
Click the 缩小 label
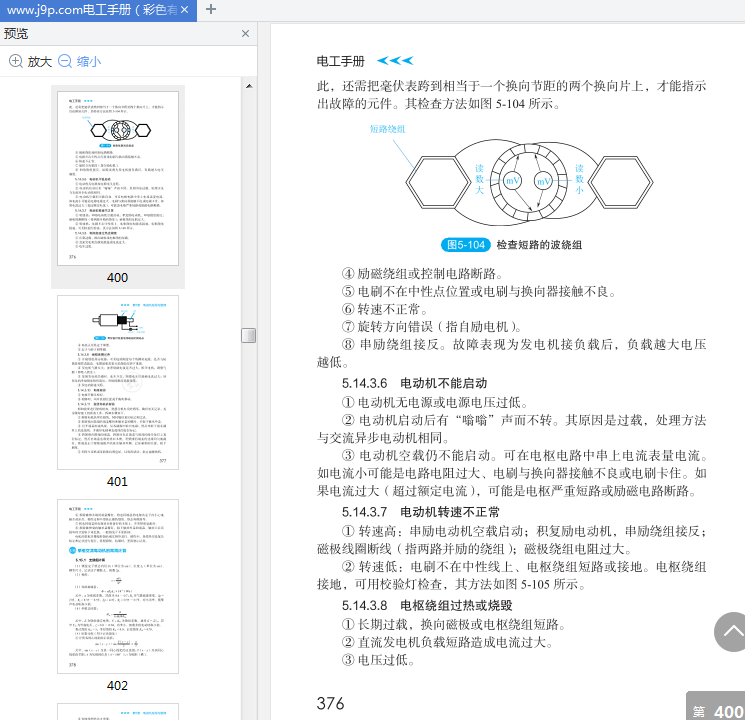(x=89, y=62)
